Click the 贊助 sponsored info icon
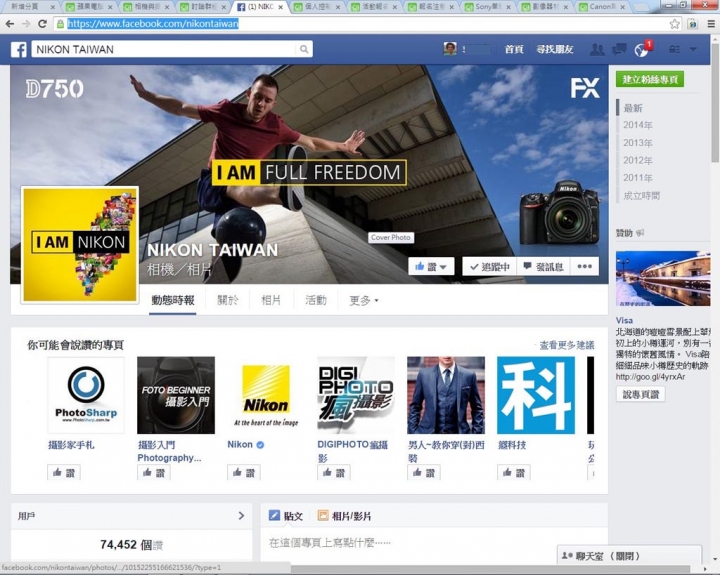 tap(641, 233)
